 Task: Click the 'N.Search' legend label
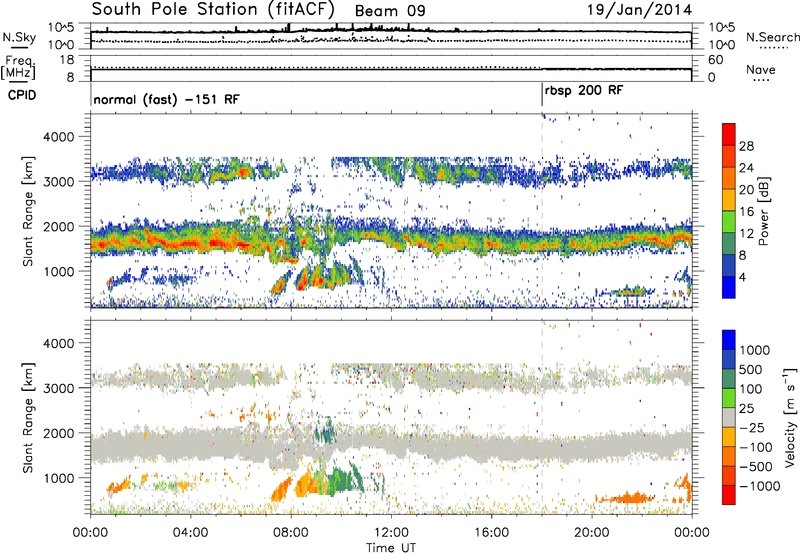773,37
